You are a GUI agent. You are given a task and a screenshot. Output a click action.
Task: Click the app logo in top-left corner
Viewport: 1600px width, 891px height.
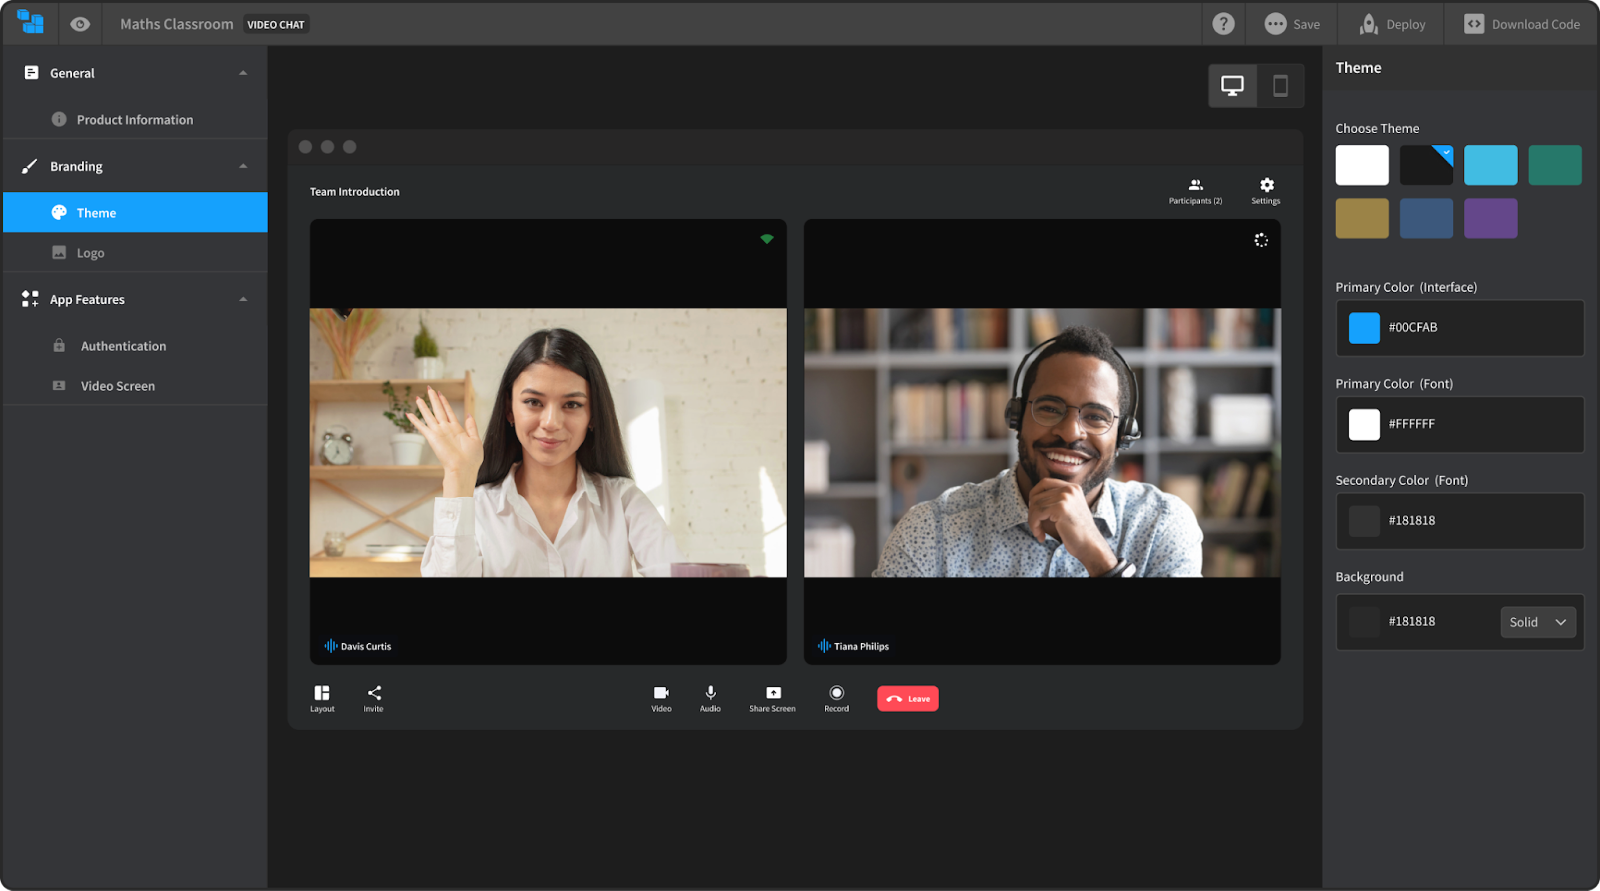coord(30,22)
